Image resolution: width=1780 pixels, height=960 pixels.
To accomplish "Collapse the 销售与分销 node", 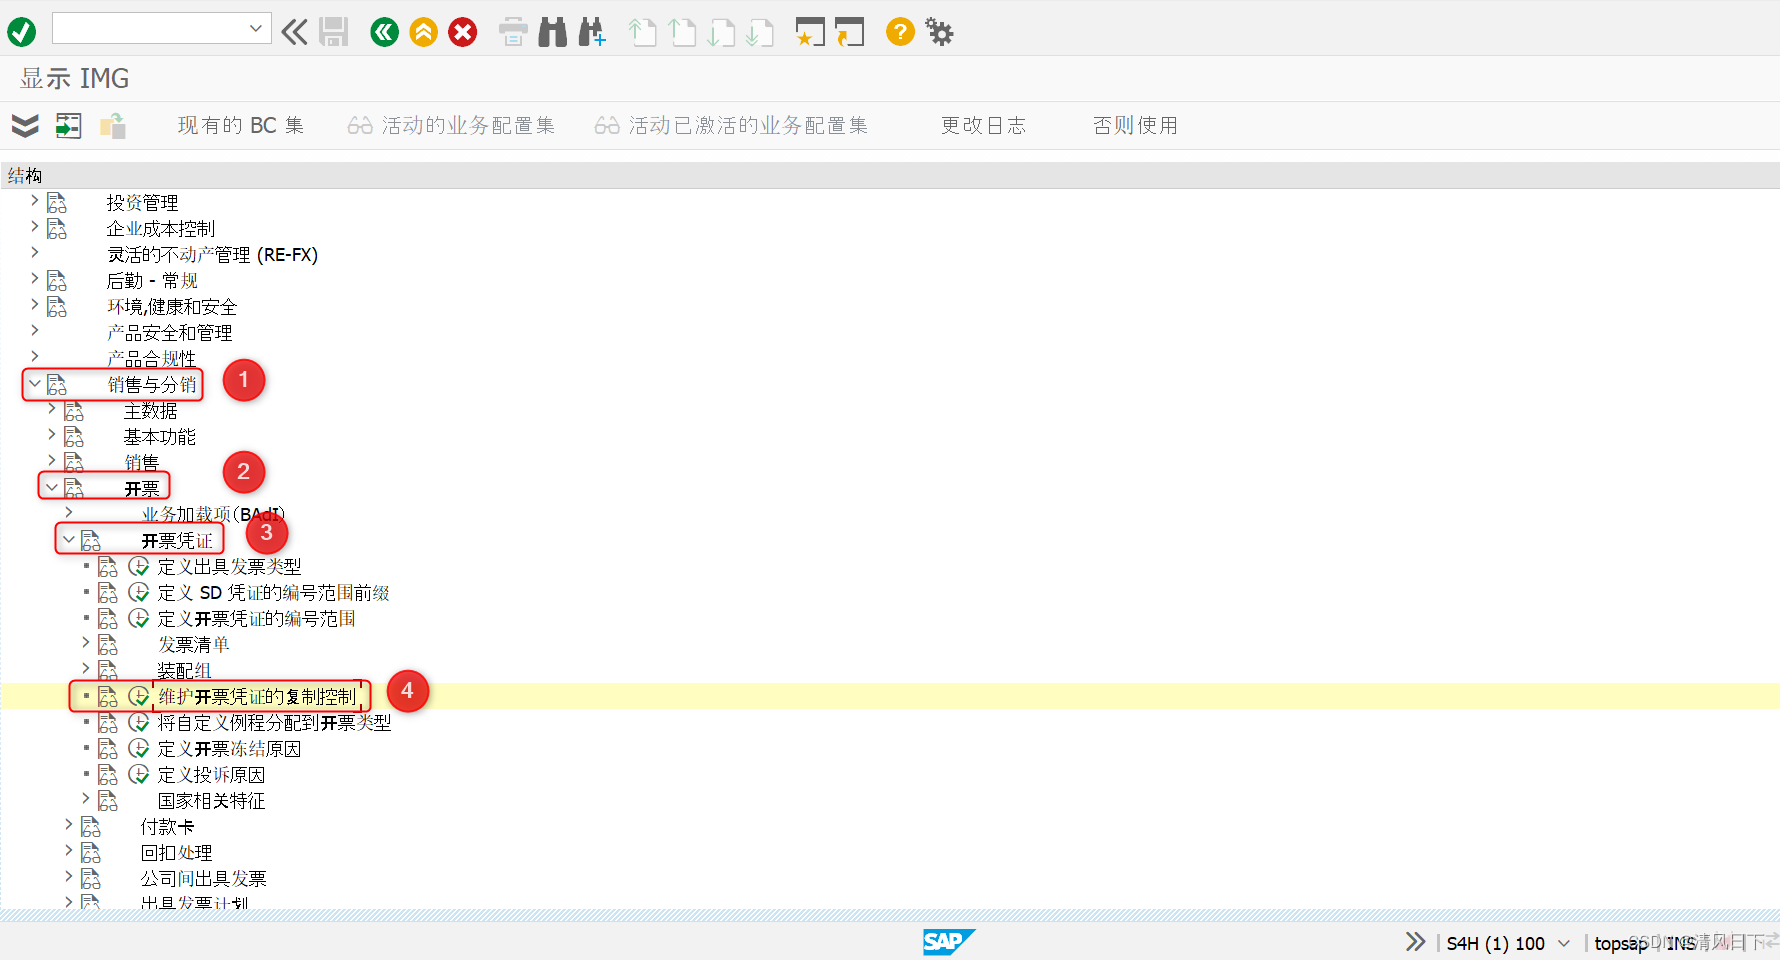I will [35, 383].
